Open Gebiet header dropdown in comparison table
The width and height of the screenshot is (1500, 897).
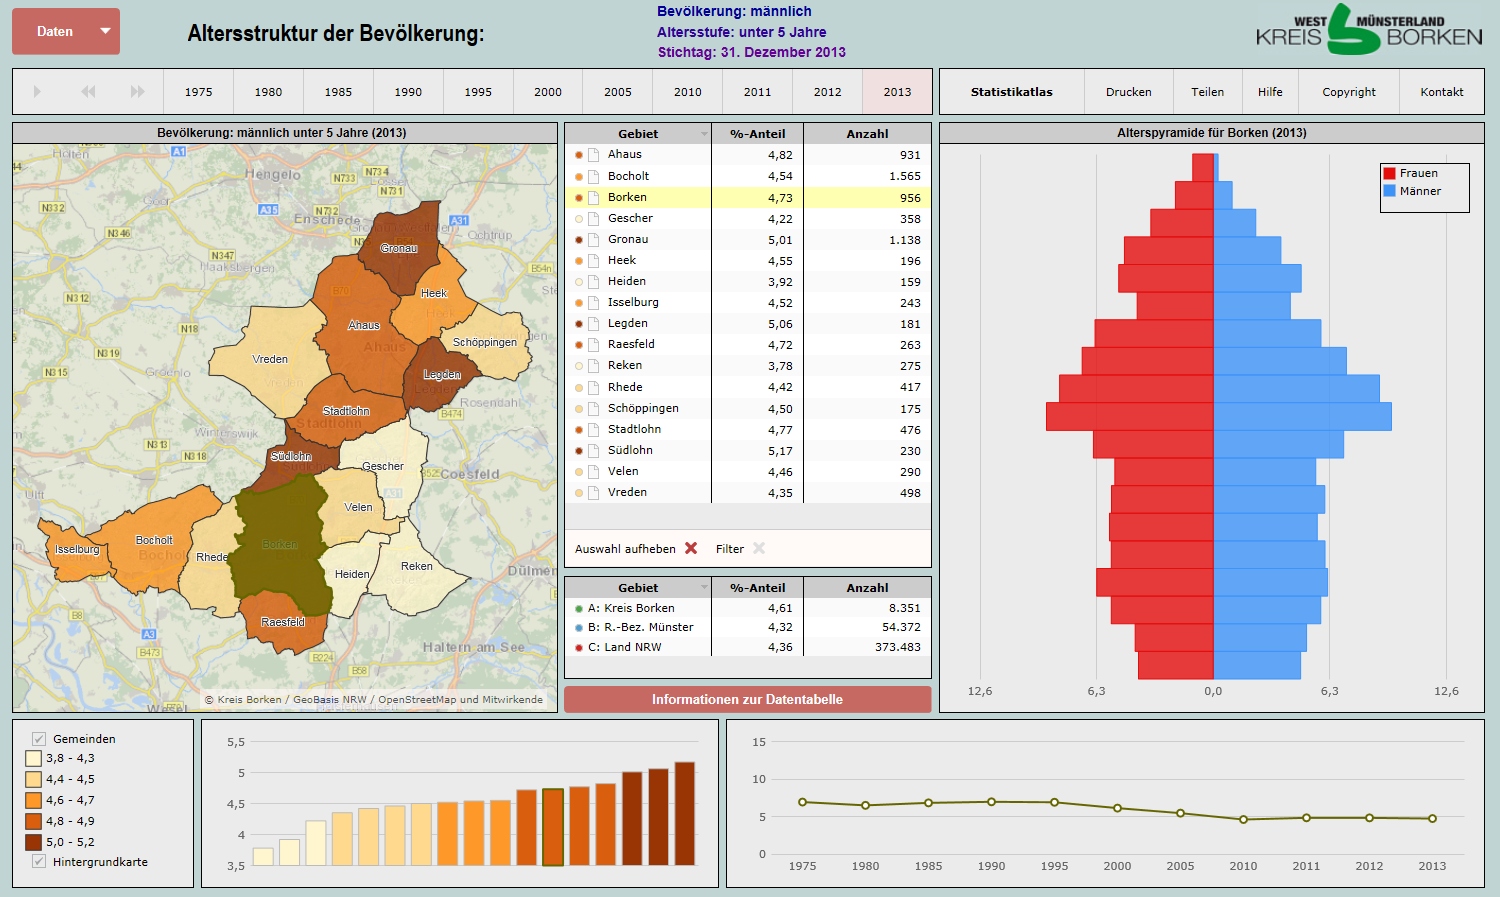[704, 588]
